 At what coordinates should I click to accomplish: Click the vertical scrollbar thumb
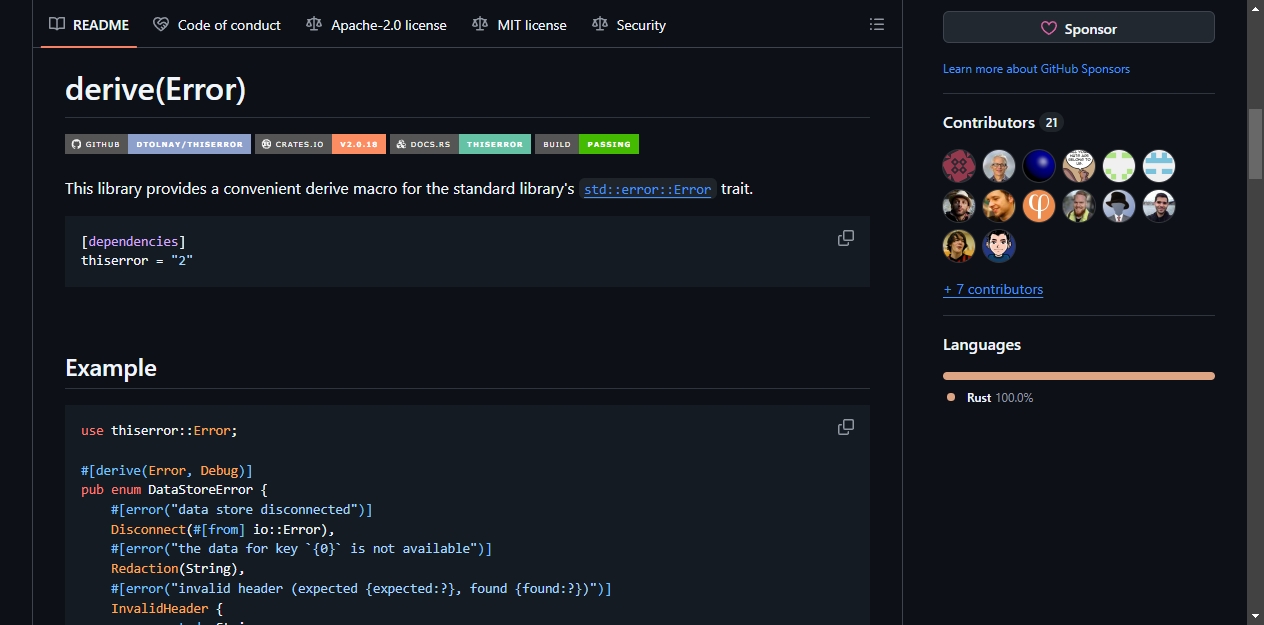pyautogui.click(x=1255, y=143)
